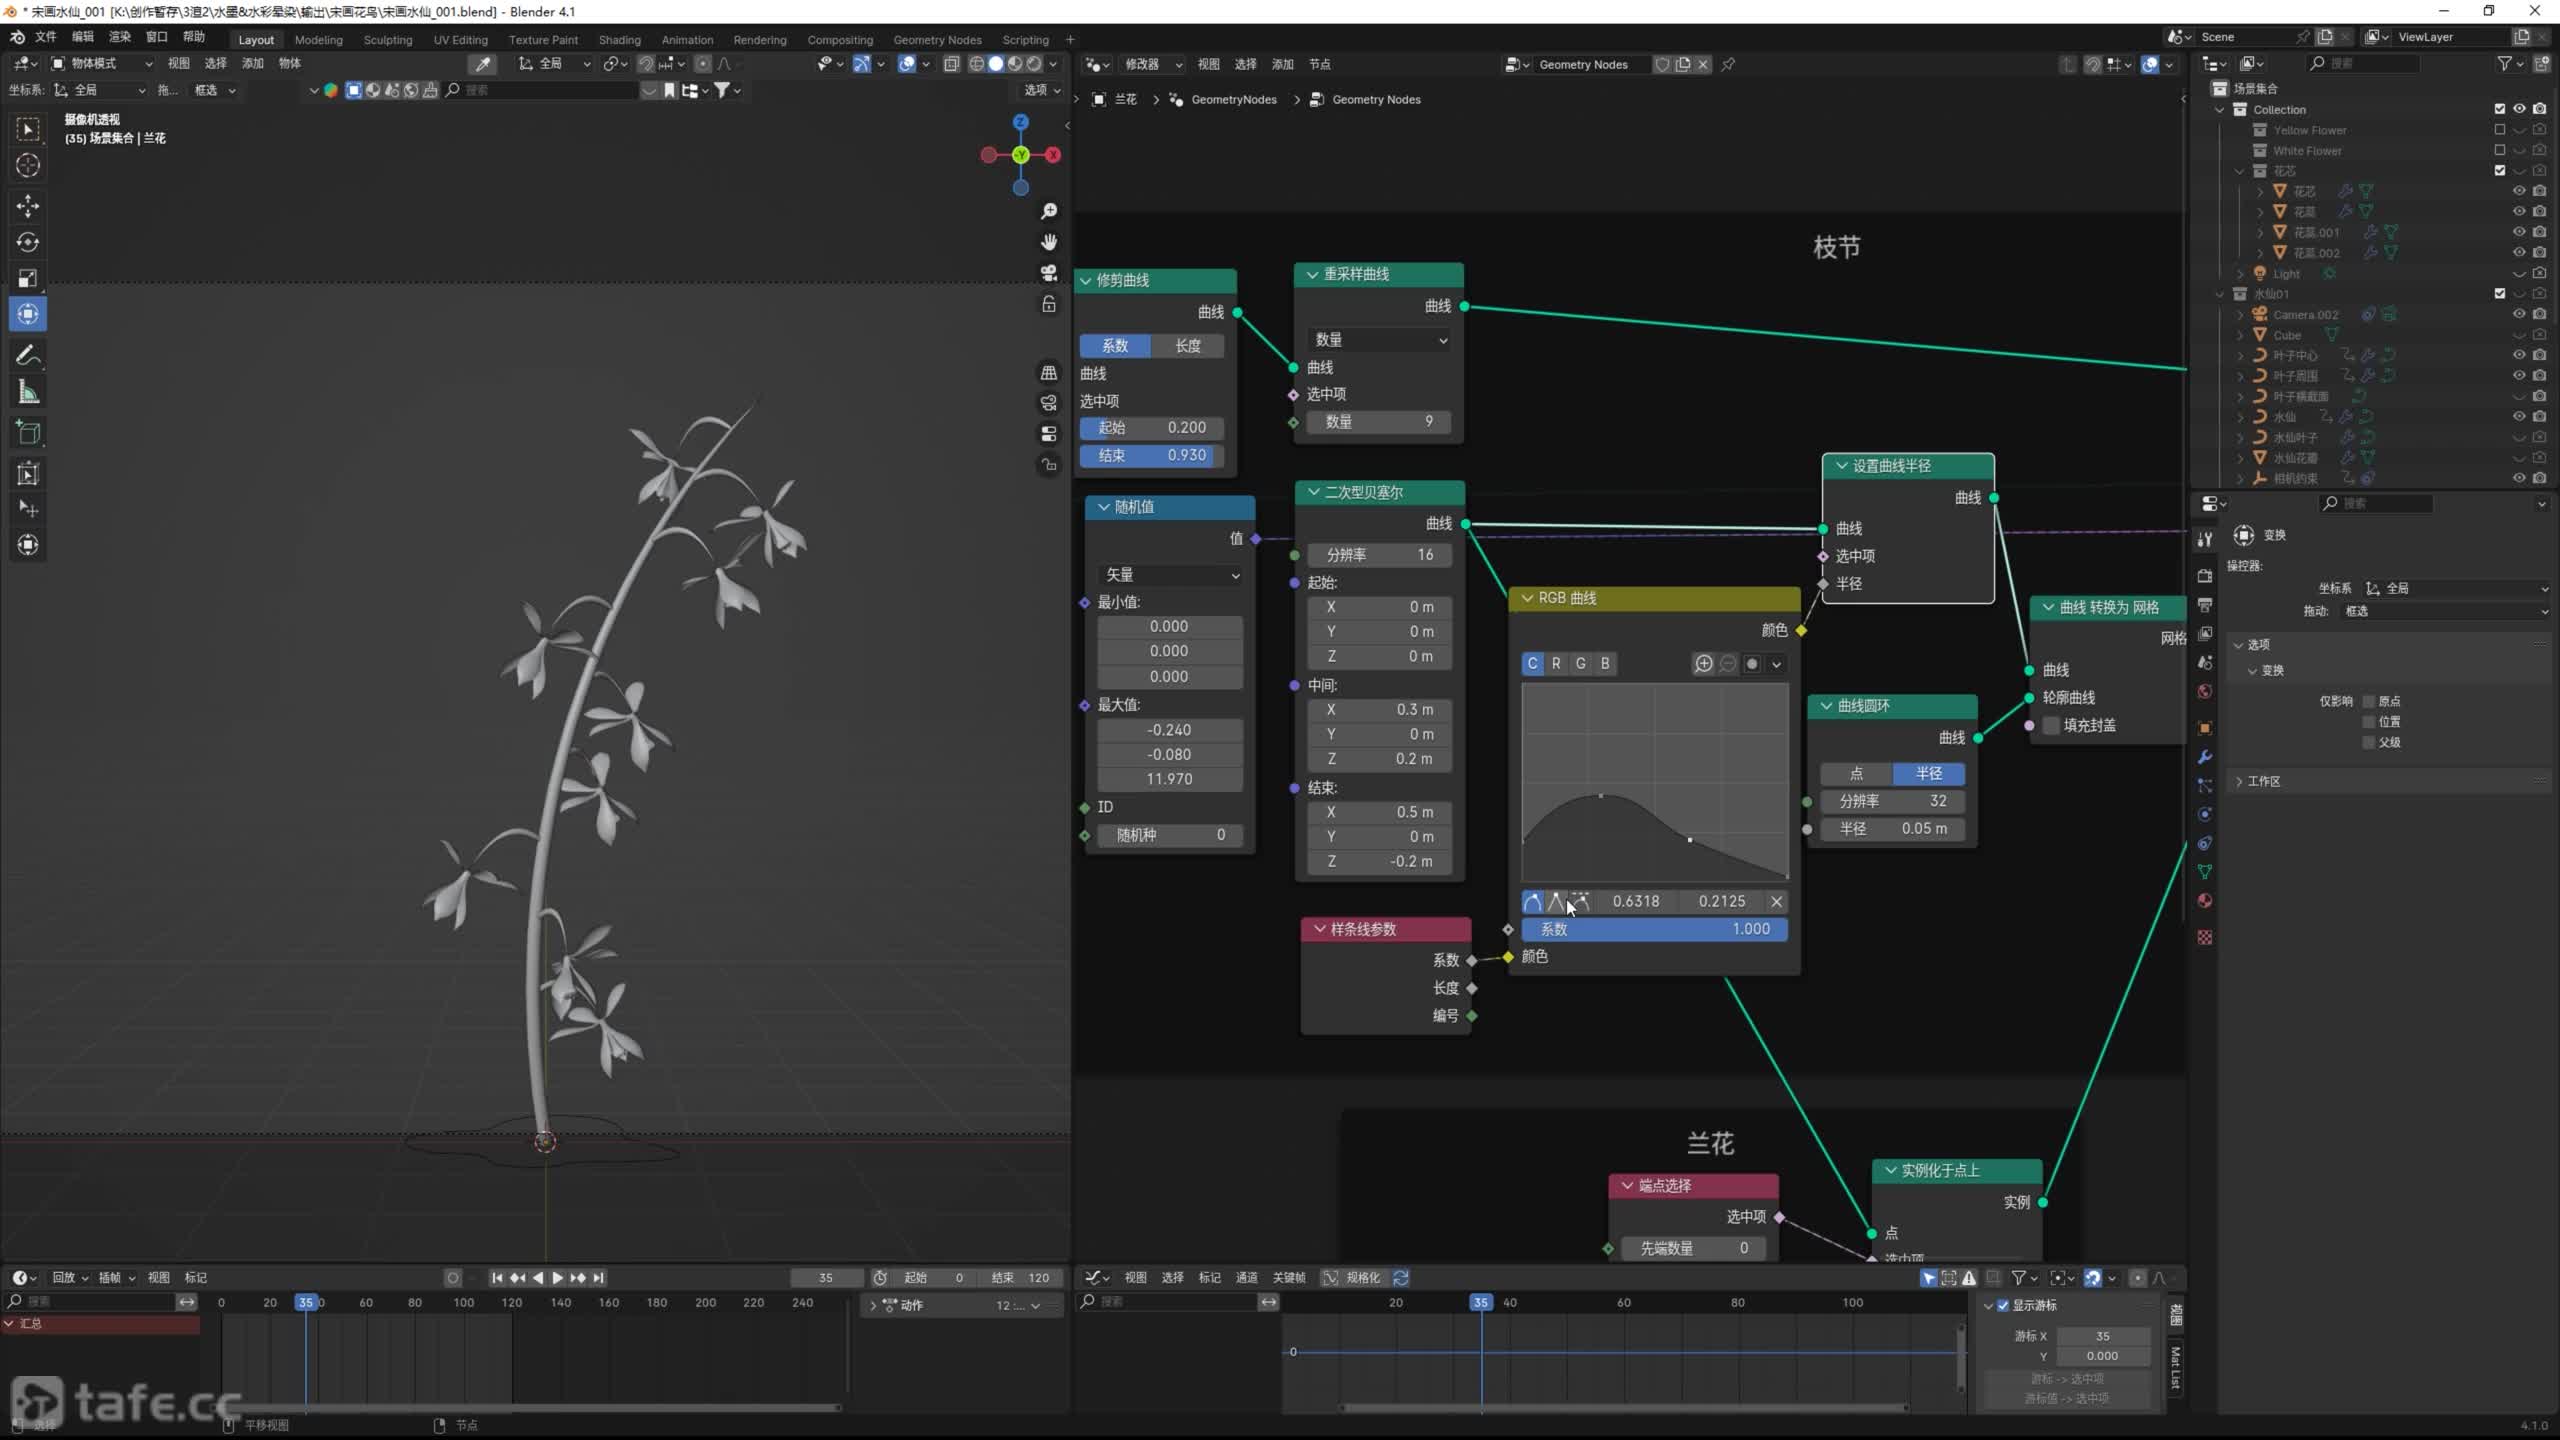The image size is (2560, 1440).
Task: Switch to the Shading workspace tab
Action: tap(619, 40)
